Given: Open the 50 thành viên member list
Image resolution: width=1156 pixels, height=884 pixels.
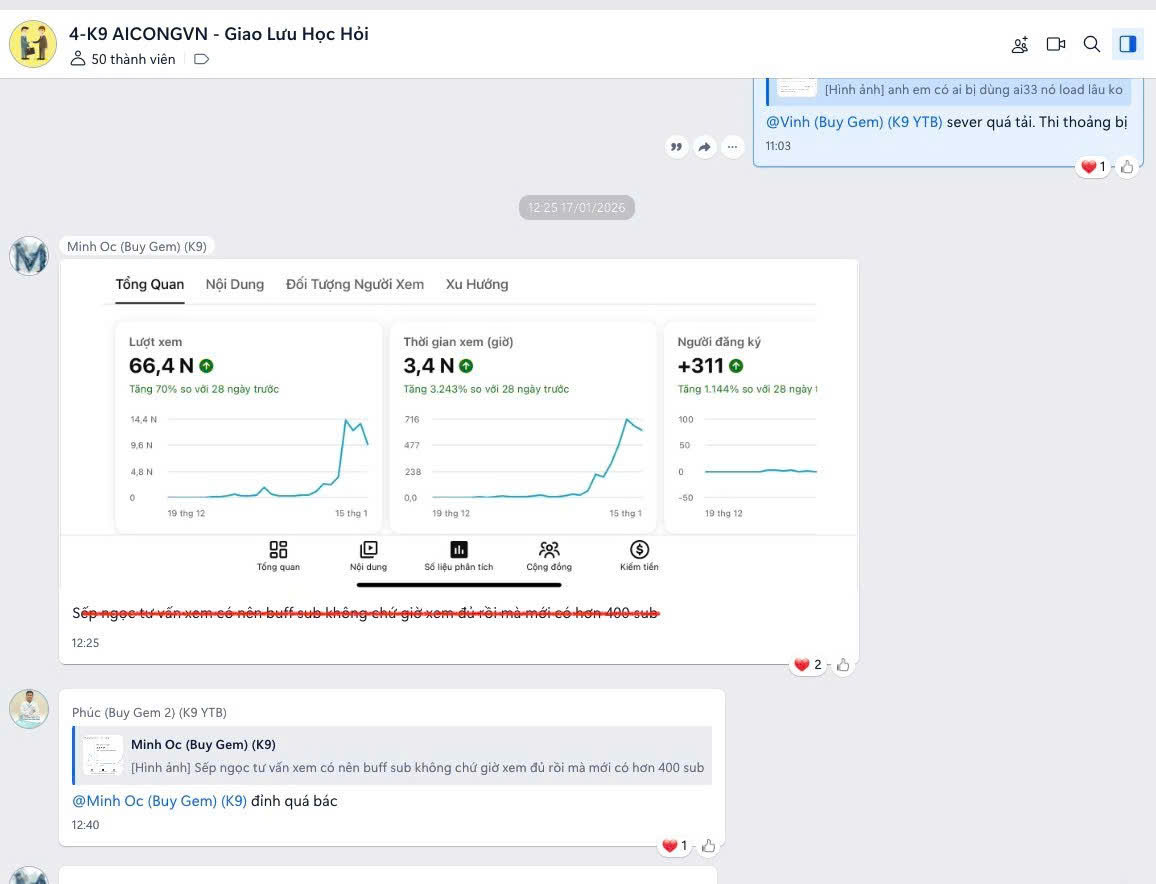Looking at the screenshot, I should pyautogui.click(x=123, y=59).
